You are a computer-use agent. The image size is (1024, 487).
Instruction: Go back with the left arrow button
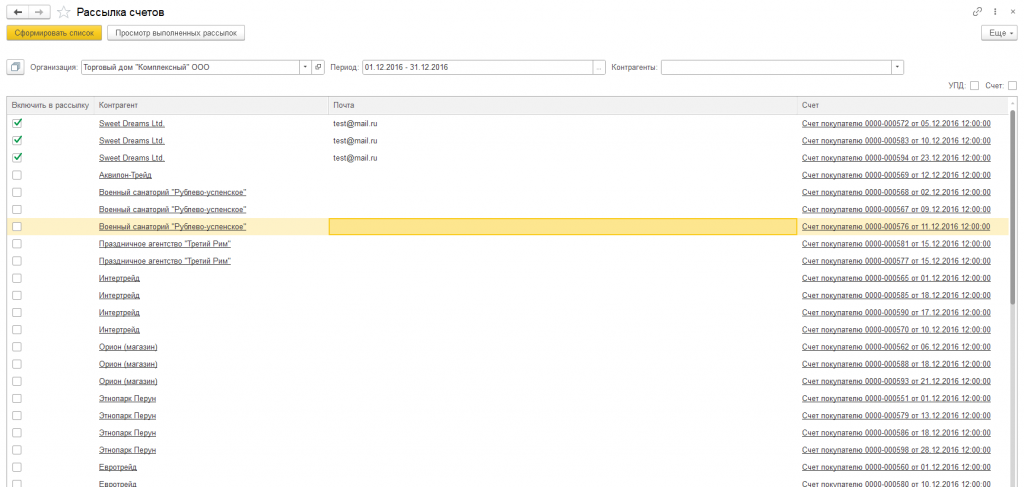tap(18, 12)
